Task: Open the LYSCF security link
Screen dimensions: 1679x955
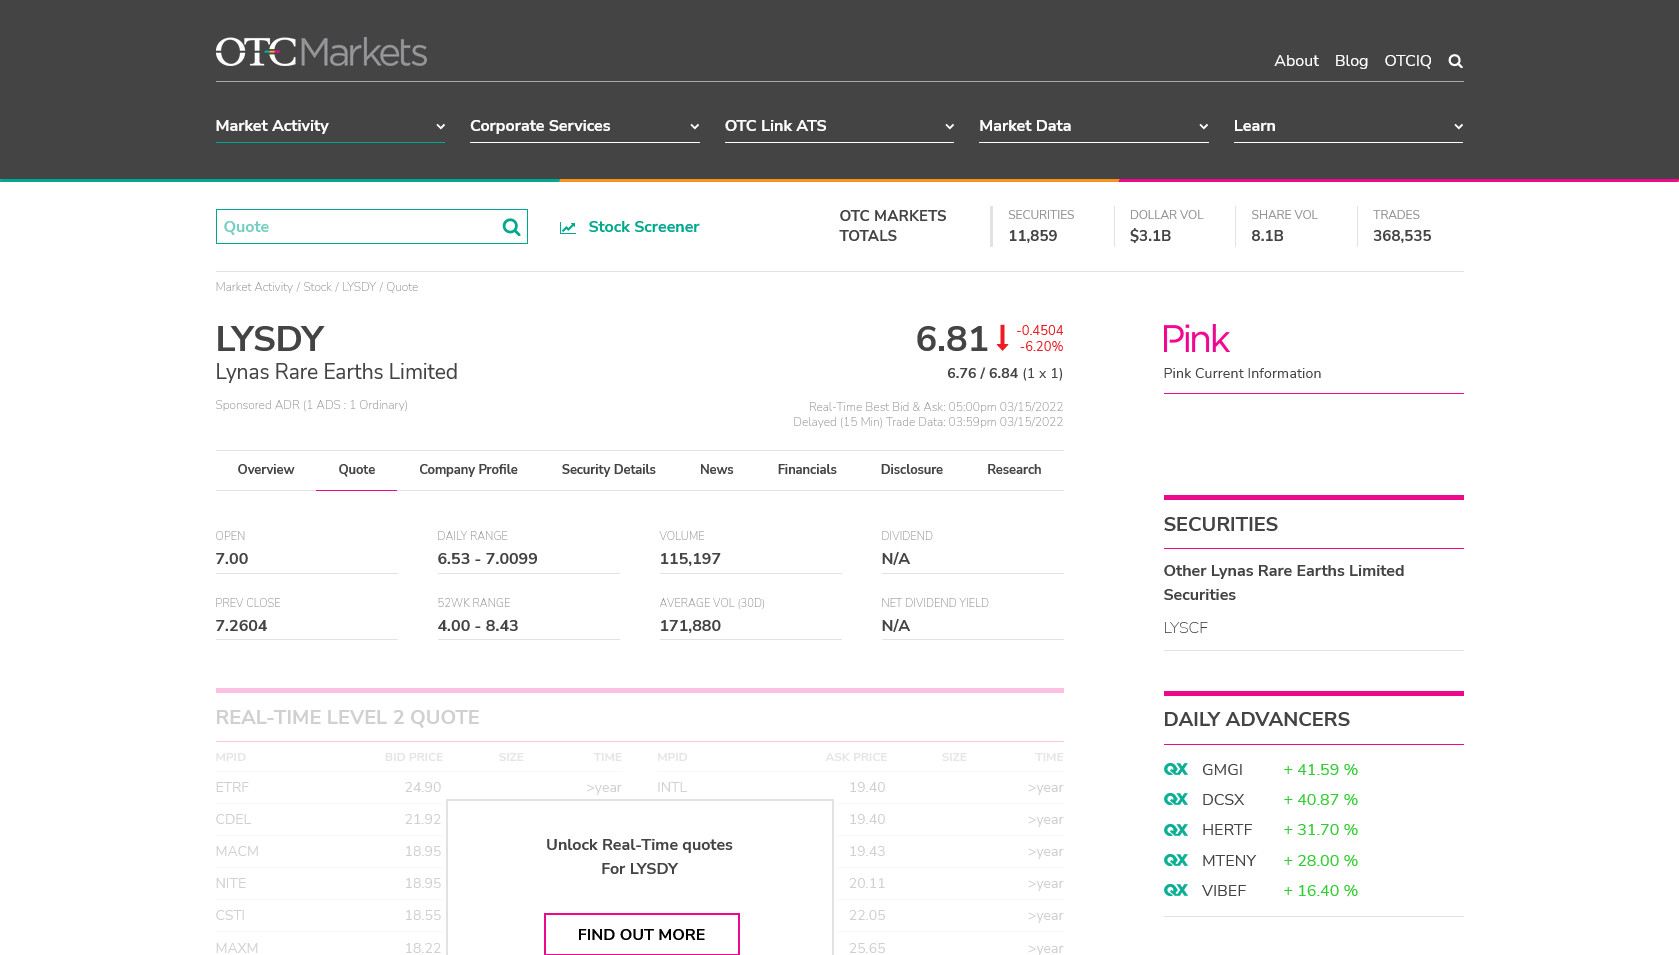Action: pos(1185,628)
